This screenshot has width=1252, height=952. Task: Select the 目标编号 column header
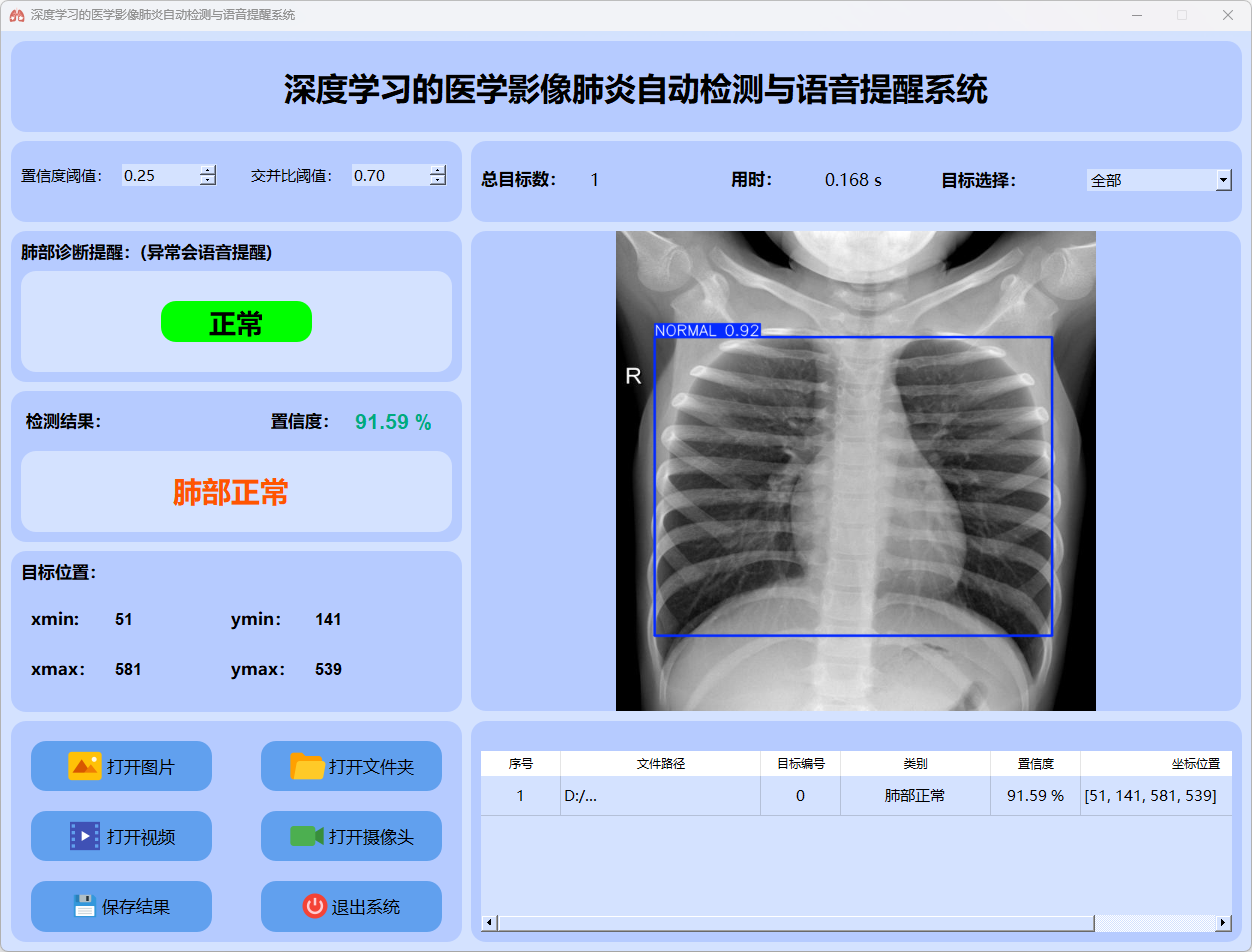(x=801, y=763)
